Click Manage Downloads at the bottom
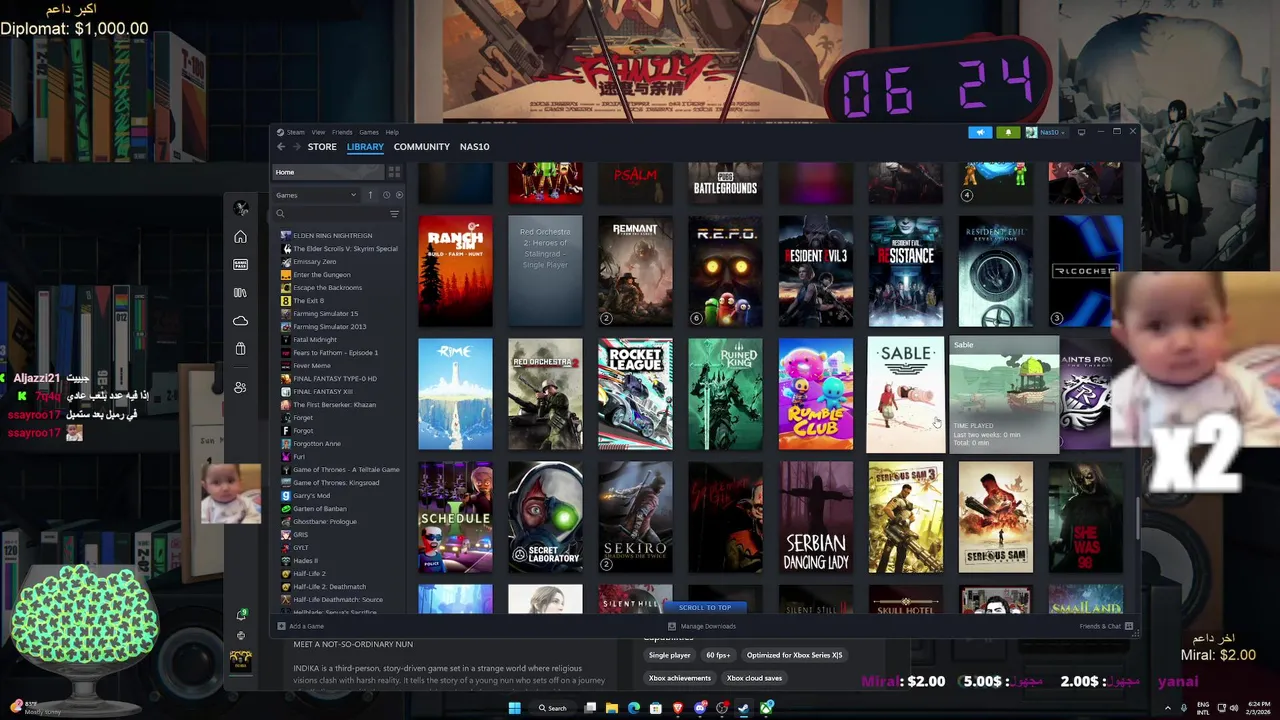1280x720 pixels. pos(708,626)
